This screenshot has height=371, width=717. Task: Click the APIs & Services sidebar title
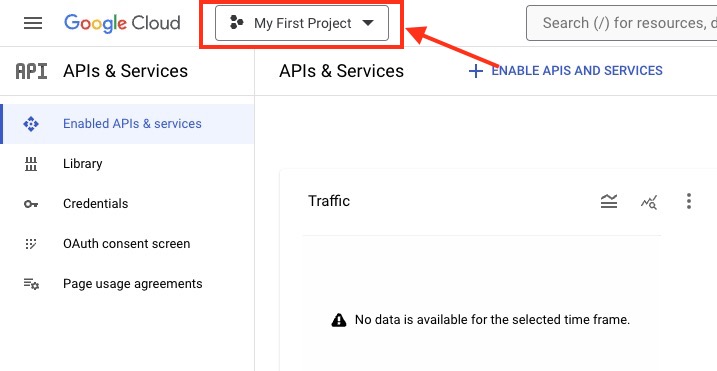[x=125, y=71]
